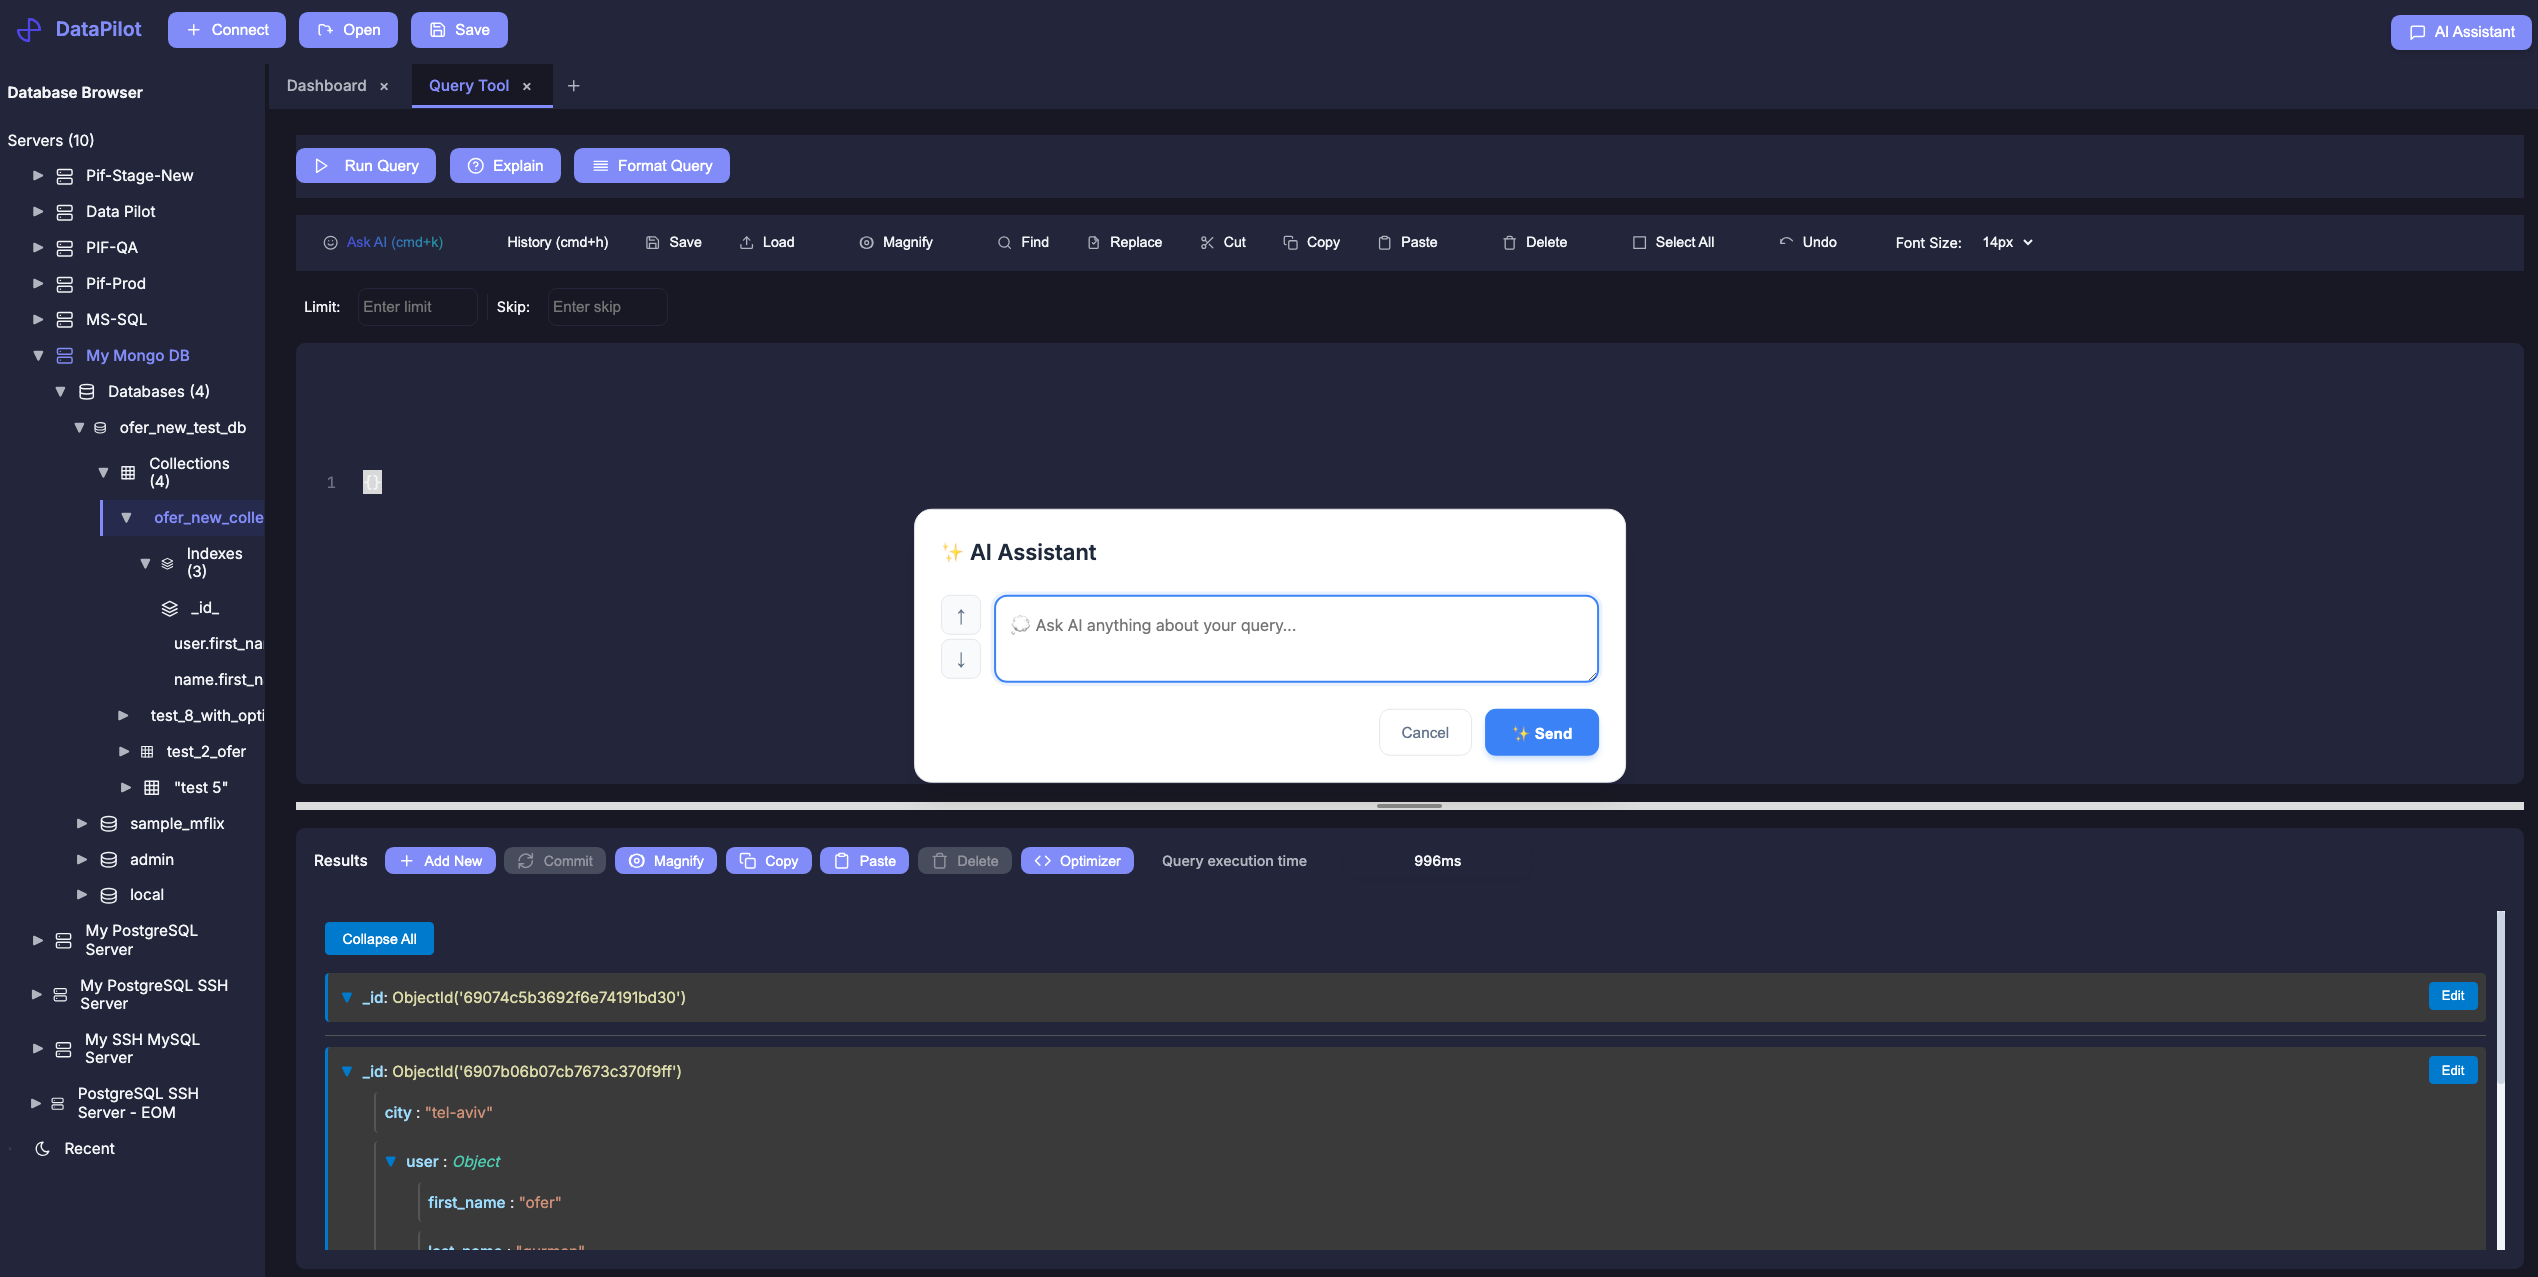The width and height of the screenshot is (2538, 1277).
Task: Expand the Pif-Prod server
Action: click(38, 284)
